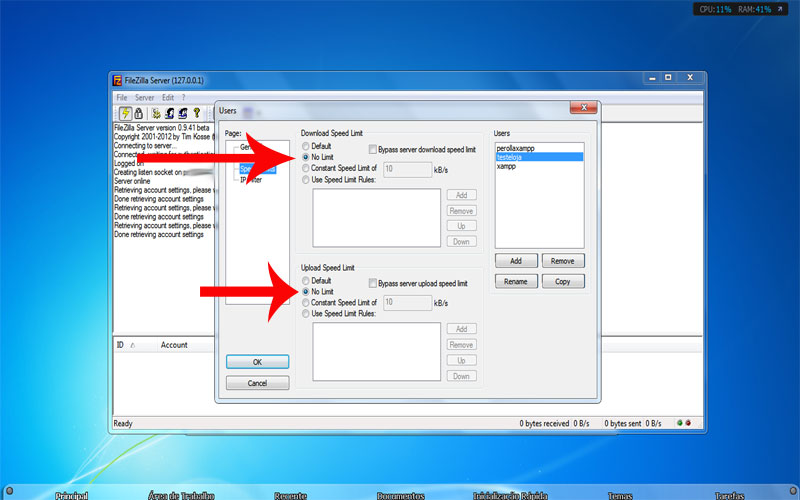Click Remove beside the download rules list
This screenshot has height=500, width=800.
click(x=462, y=211)
